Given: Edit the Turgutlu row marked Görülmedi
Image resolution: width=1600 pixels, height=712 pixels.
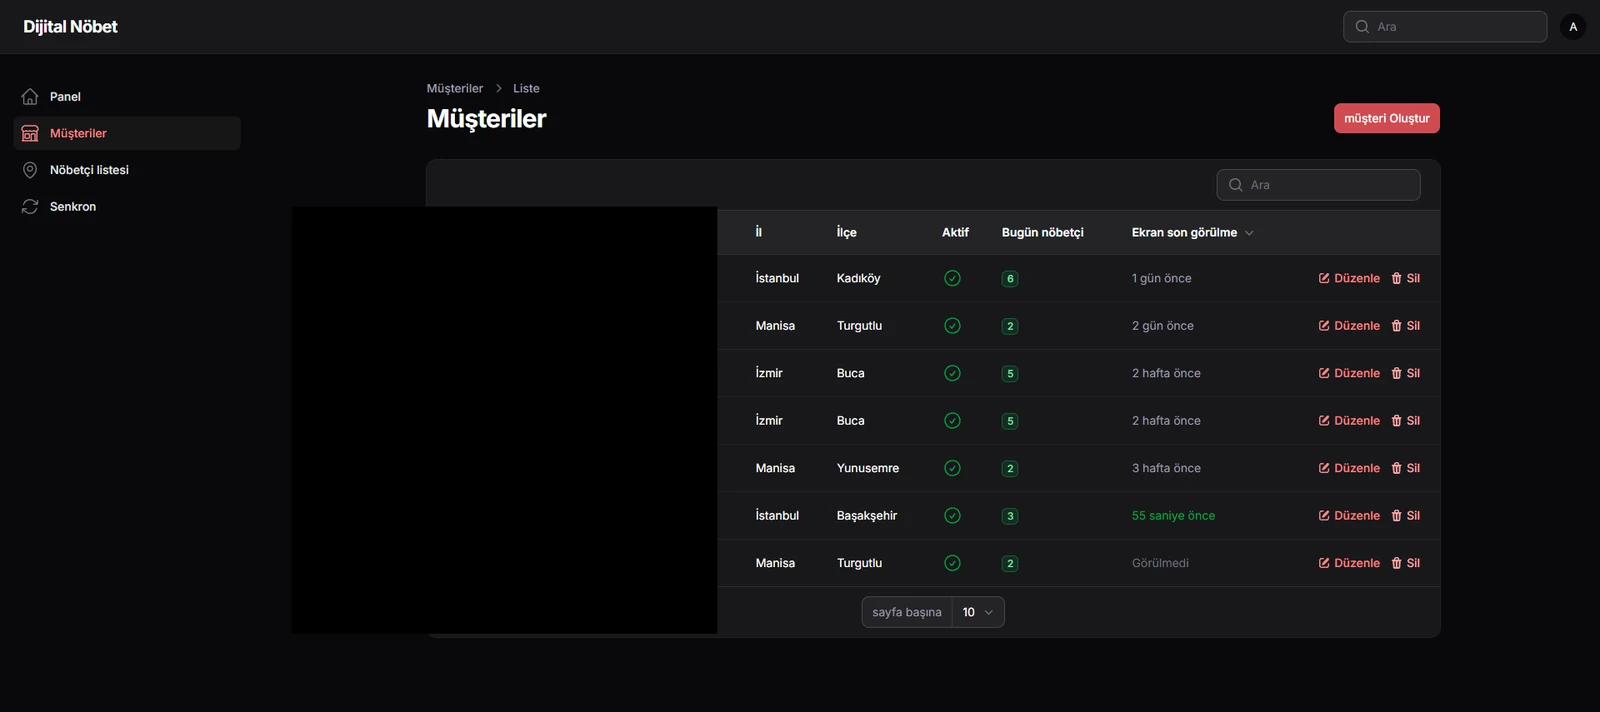Looking at the screenshot, I should click(1349, 563).
